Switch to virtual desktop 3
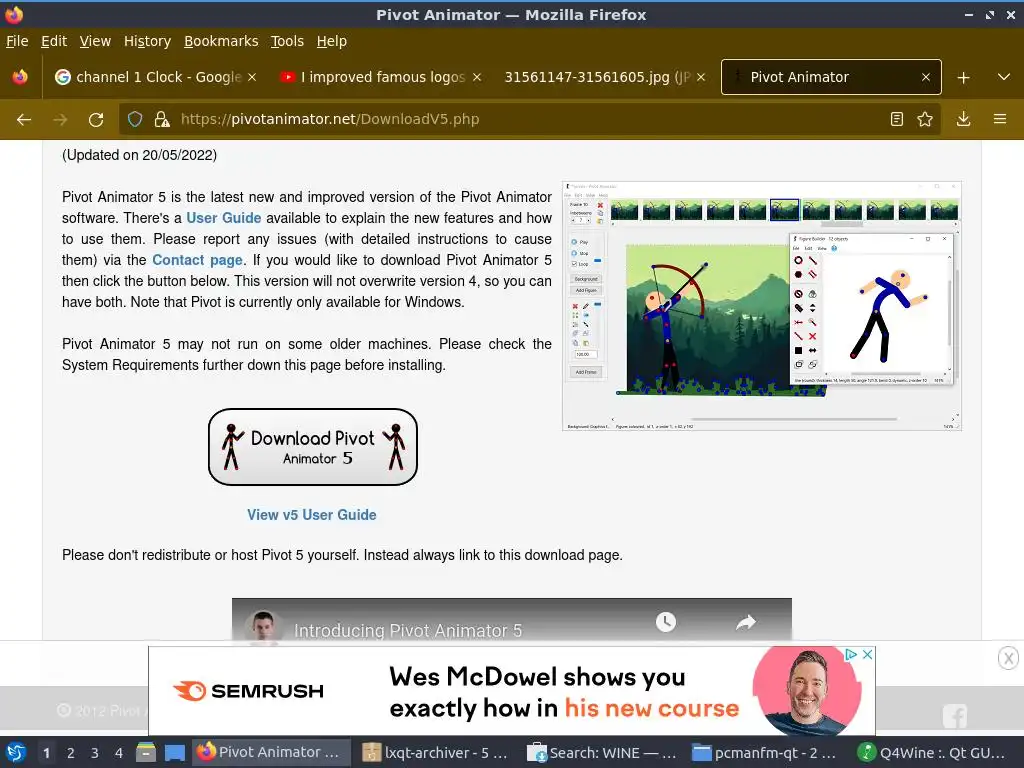This screenshot has height=768, width=1024. 95,752
